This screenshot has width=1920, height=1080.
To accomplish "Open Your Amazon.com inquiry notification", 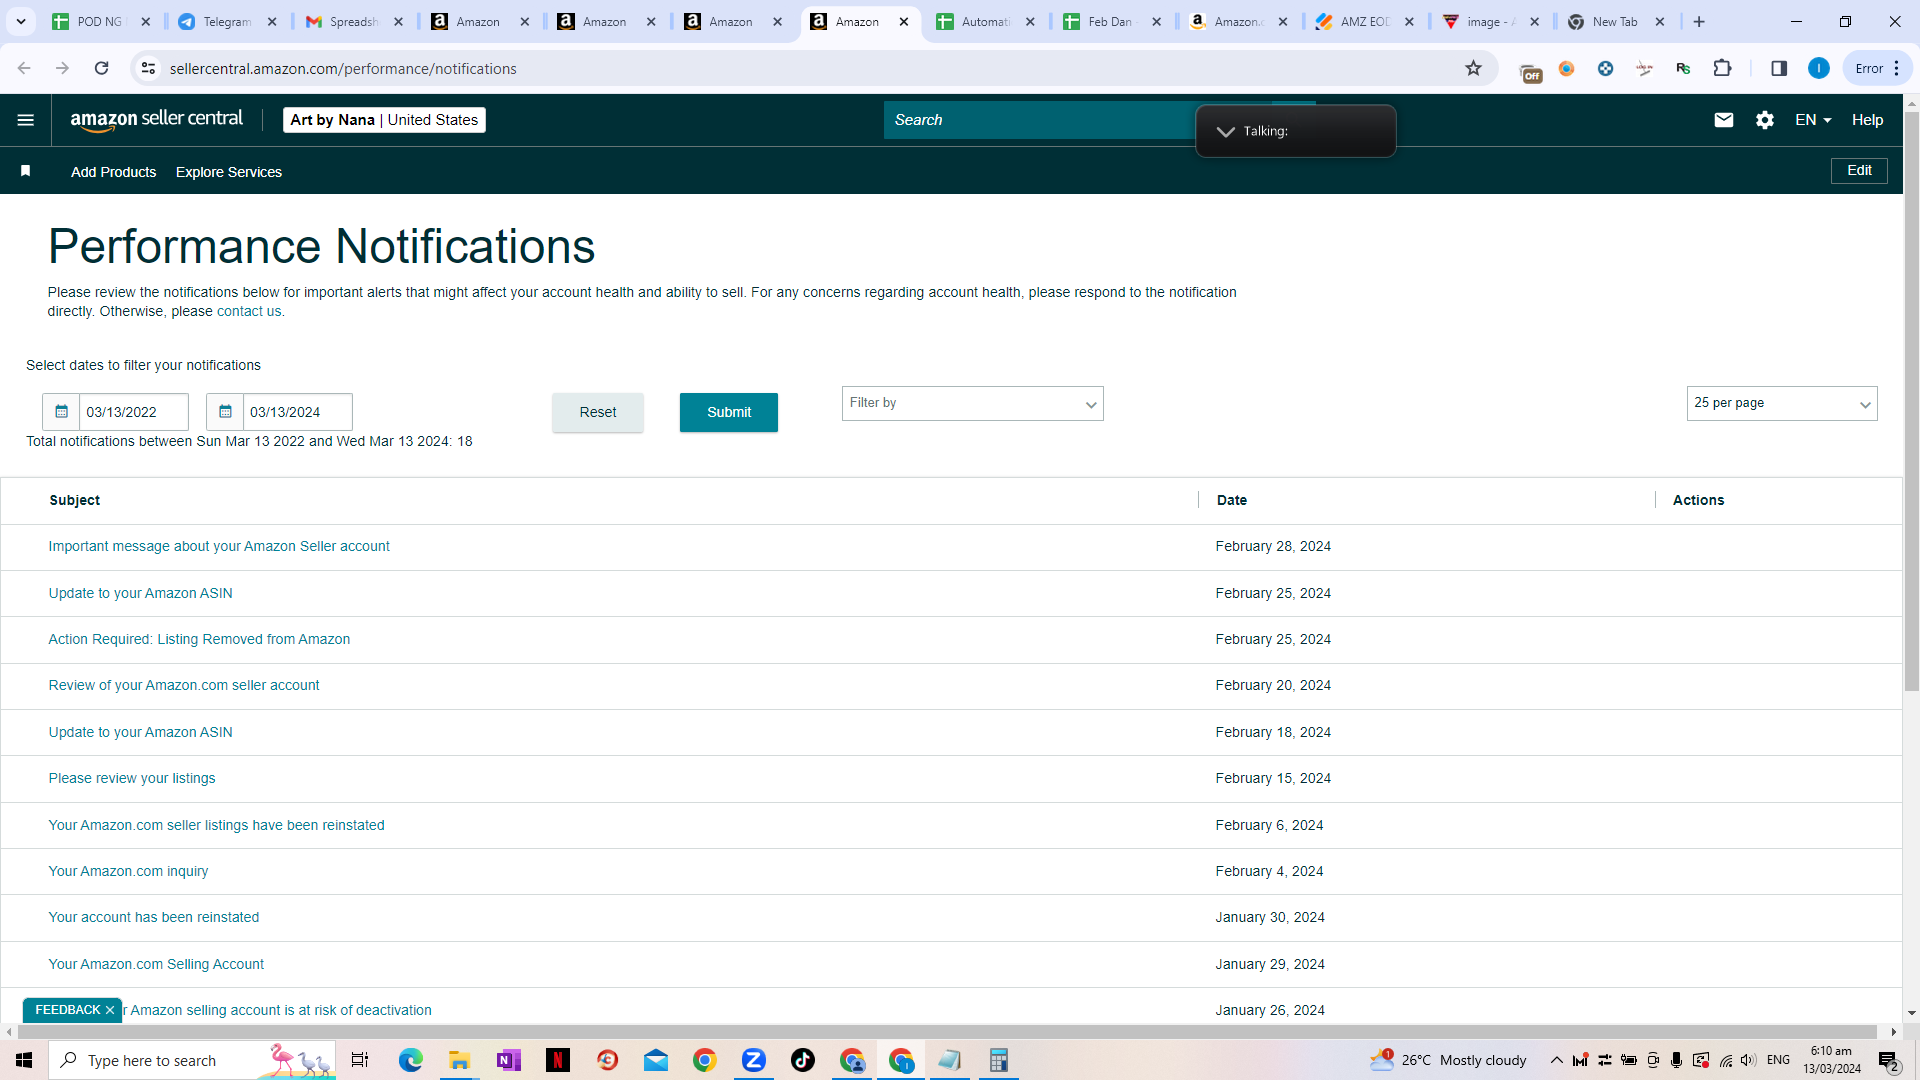I will pos(129,871).
